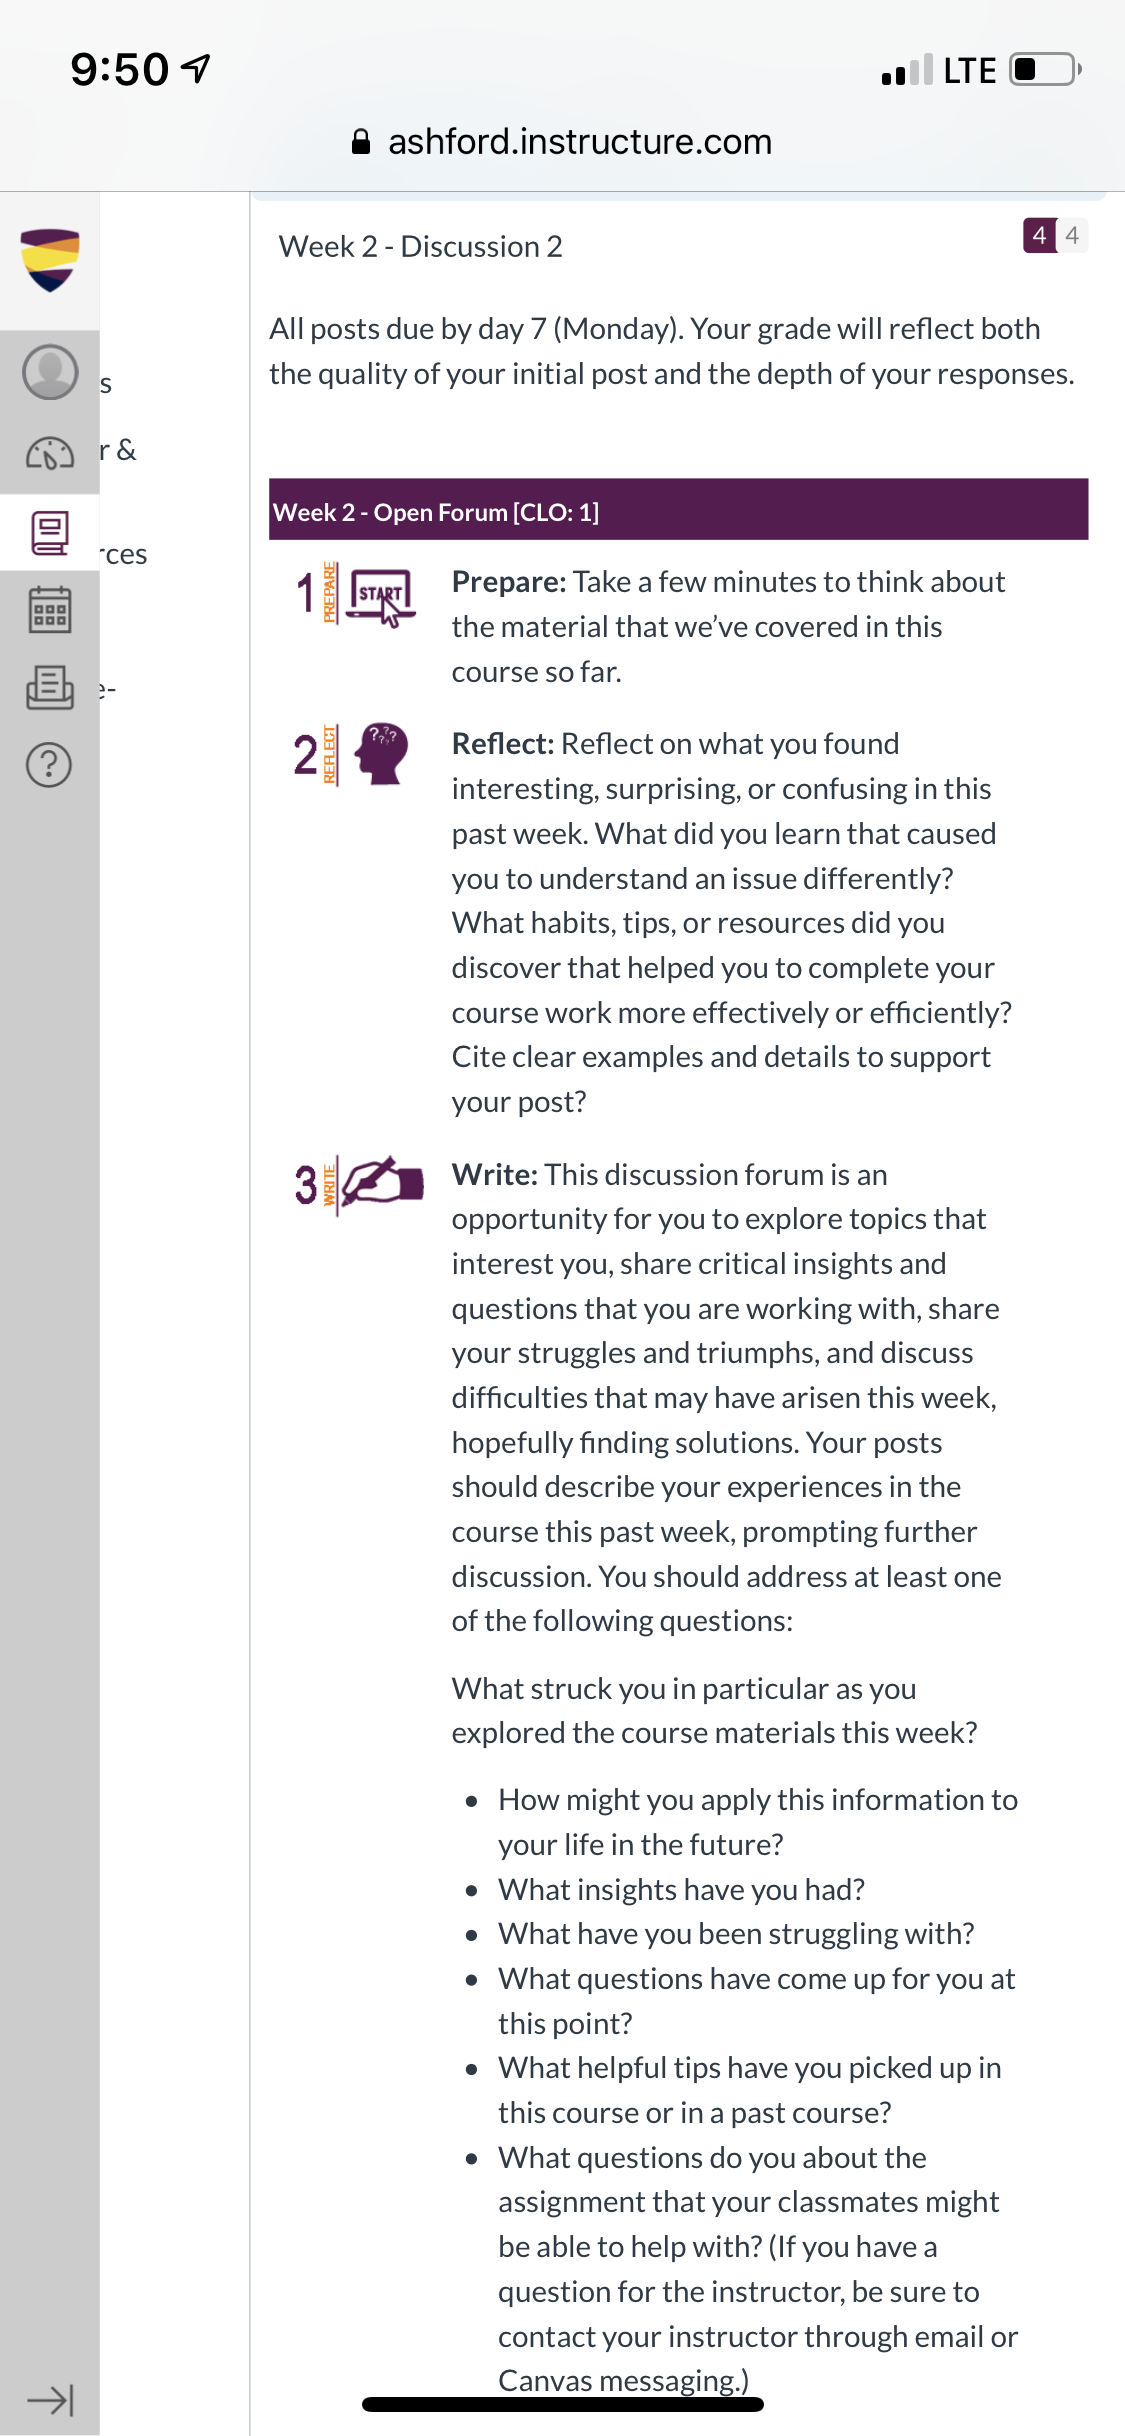This screenshot has height=2436, width=1125.
Task: Click the Reflect thinking head icon
Action: [381, 753]
